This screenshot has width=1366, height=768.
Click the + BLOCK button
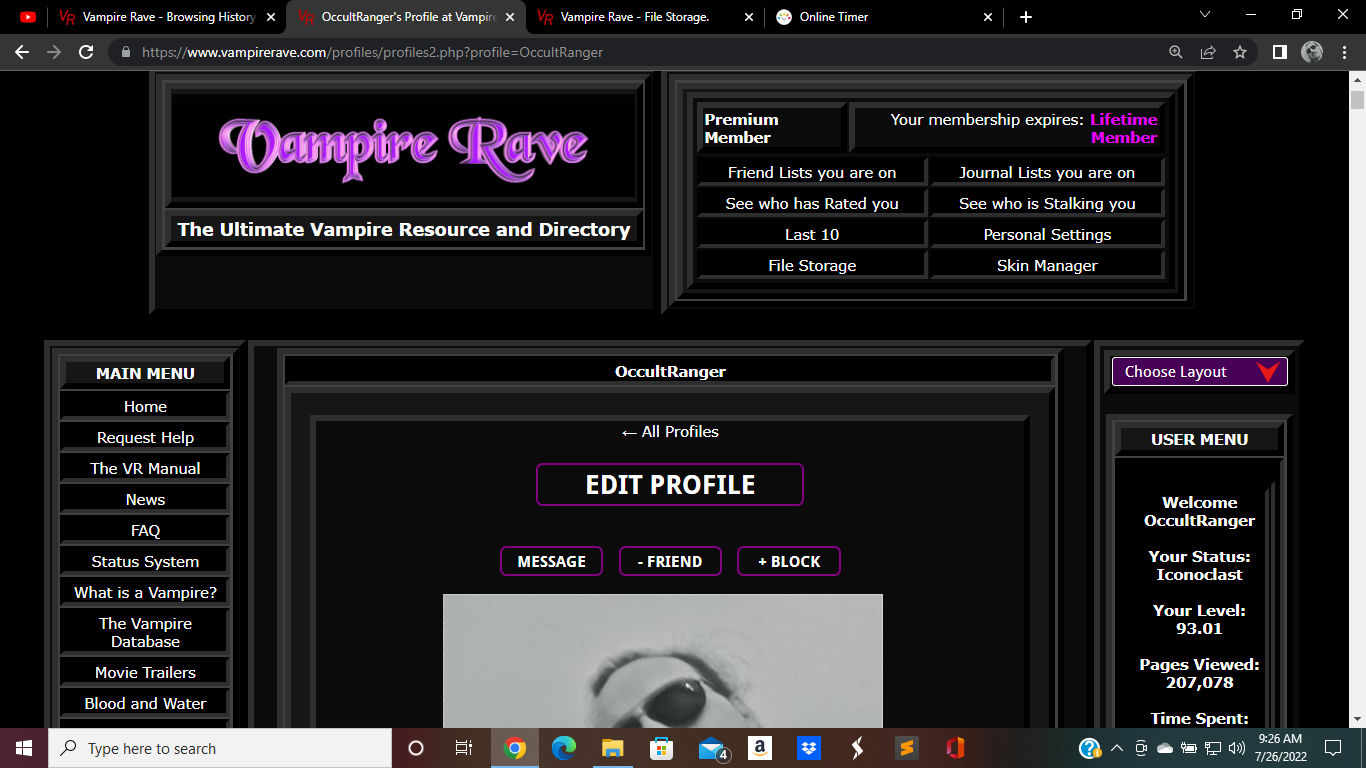(789, 561)
